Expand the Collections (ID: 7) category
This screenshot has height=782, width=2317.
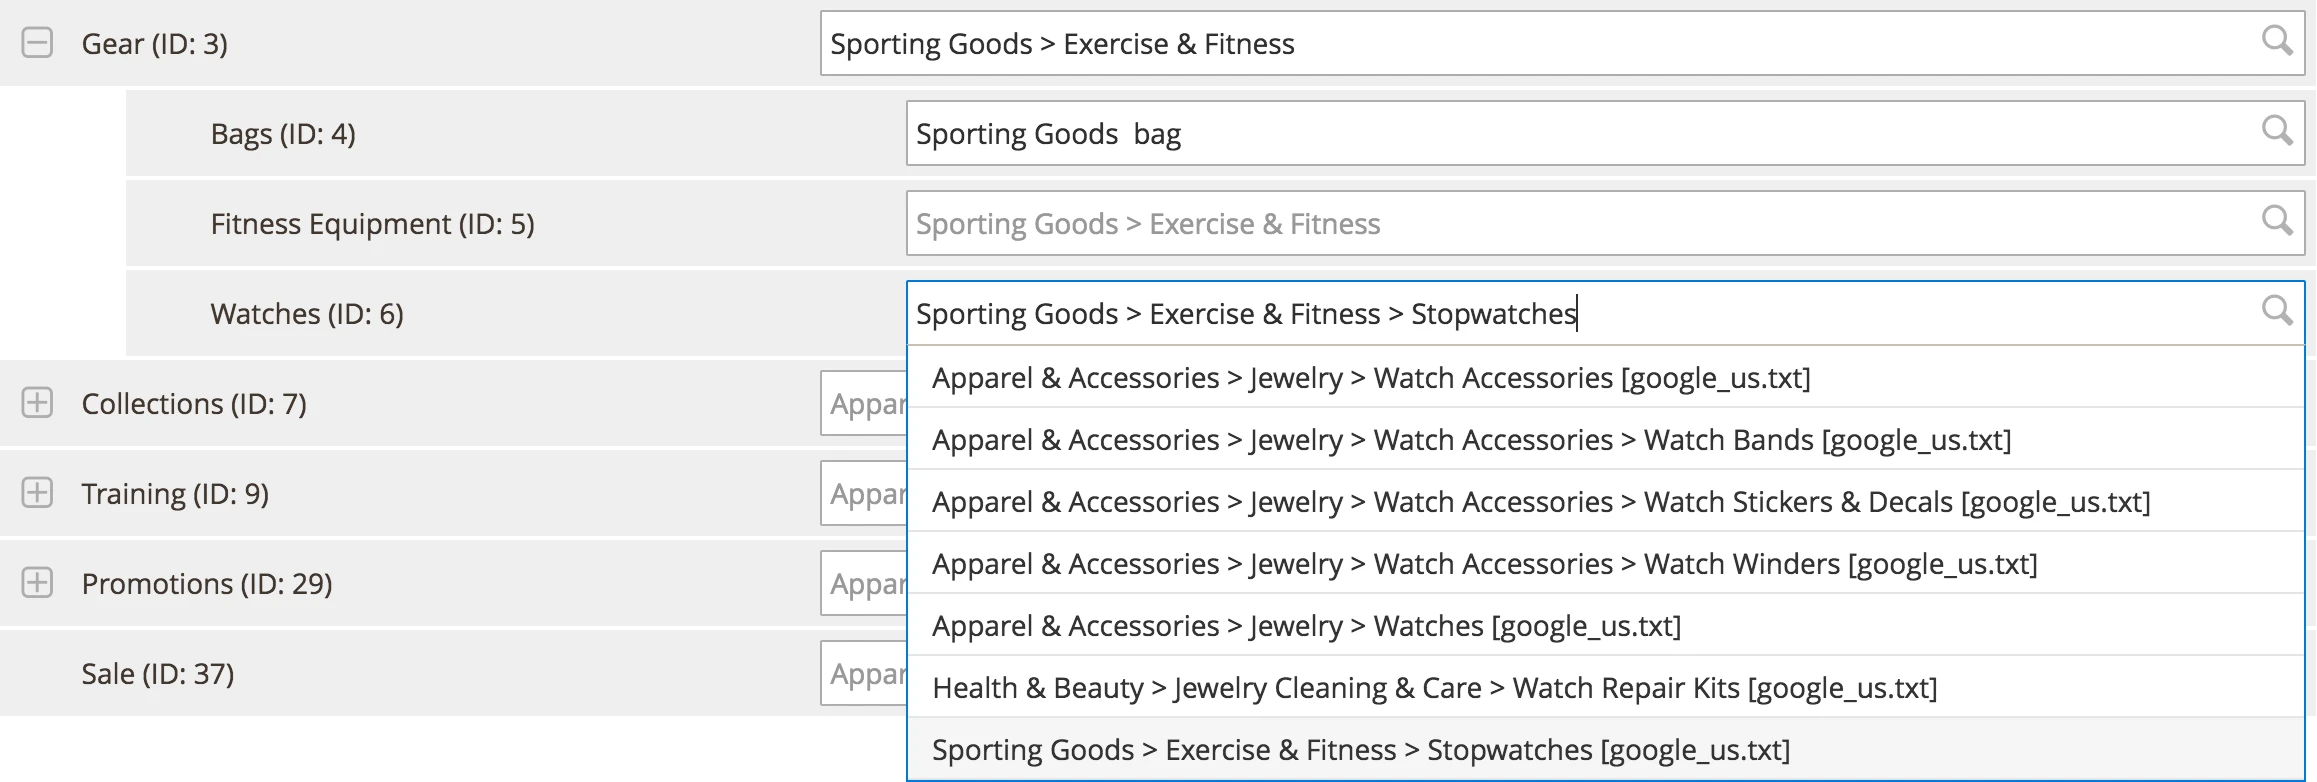pos(37,404)
